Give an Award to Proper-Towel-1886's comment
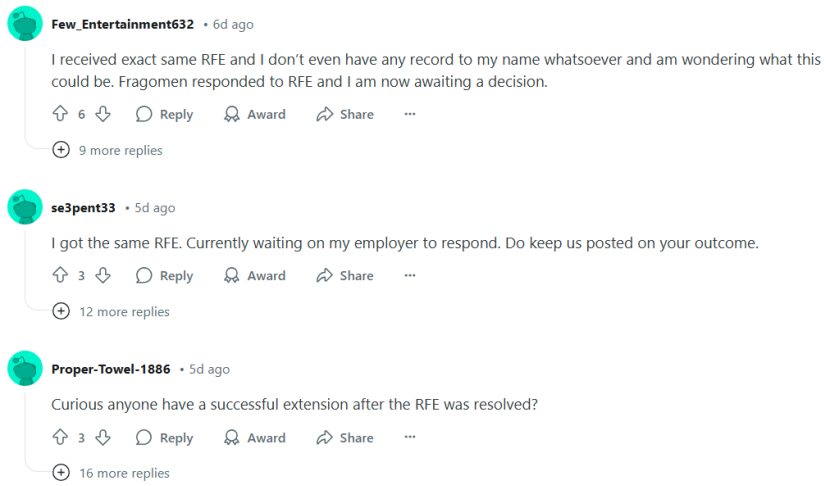Viewport: 830px width, 486px height. (x=254, y=438)
